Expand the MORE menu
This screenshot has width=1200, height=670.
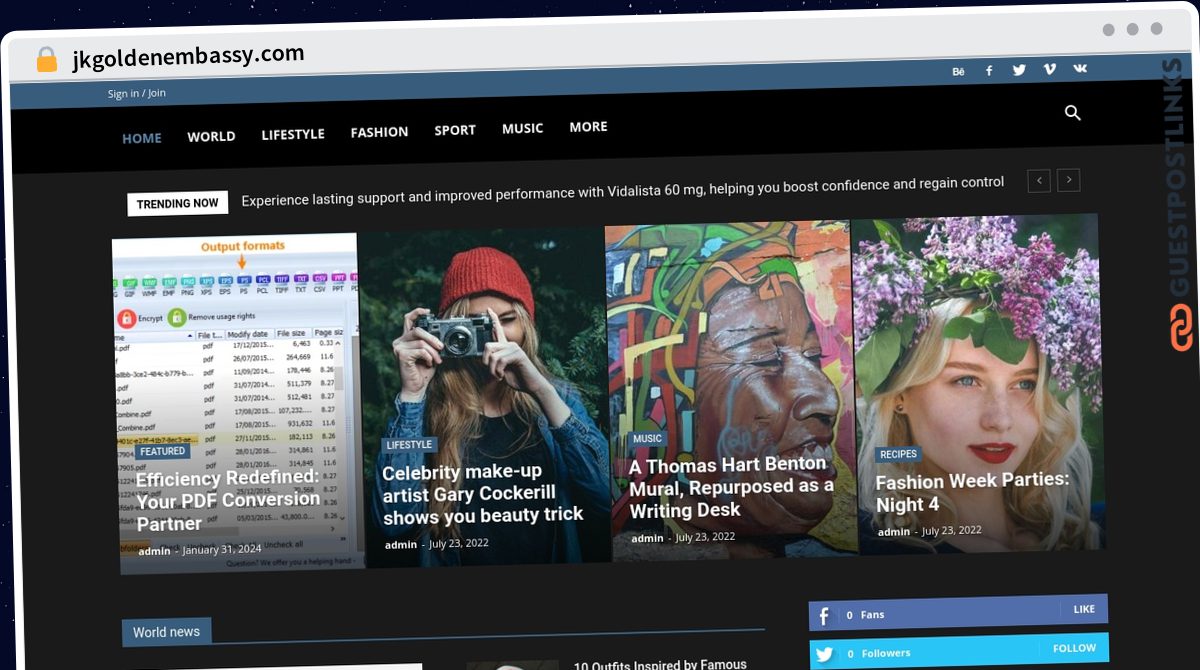pos(588,127)
